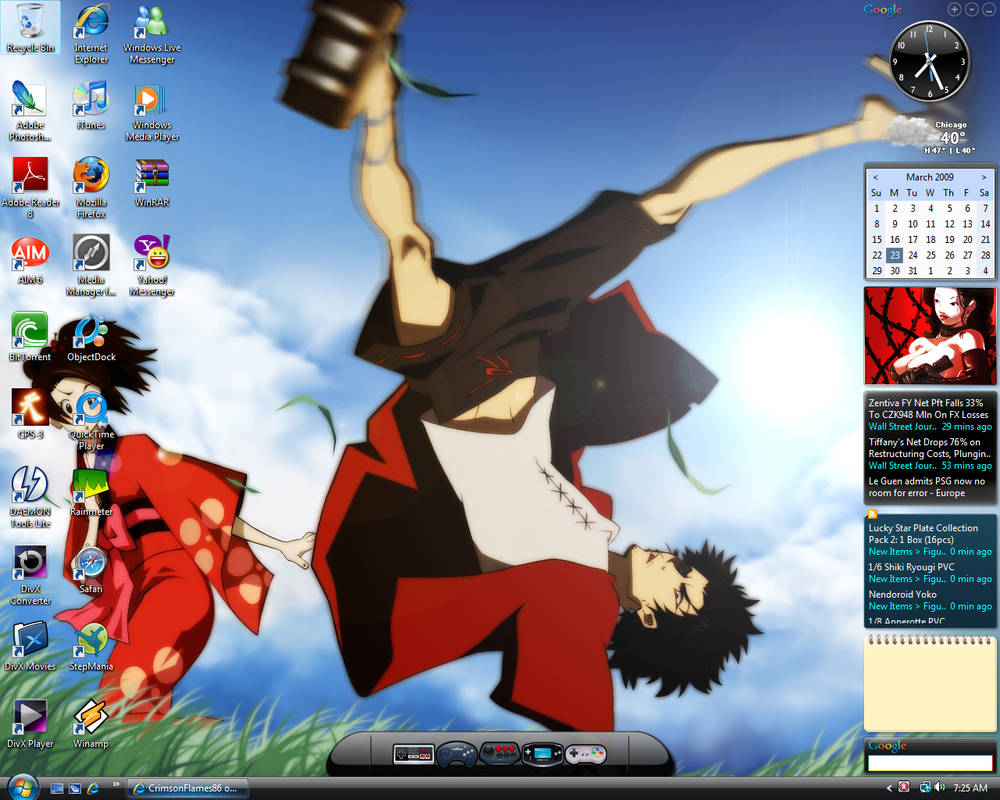Launch AIM 6 desktop shortcut
The height and width of the screenshot is (800, 1000).
[29, 260]
